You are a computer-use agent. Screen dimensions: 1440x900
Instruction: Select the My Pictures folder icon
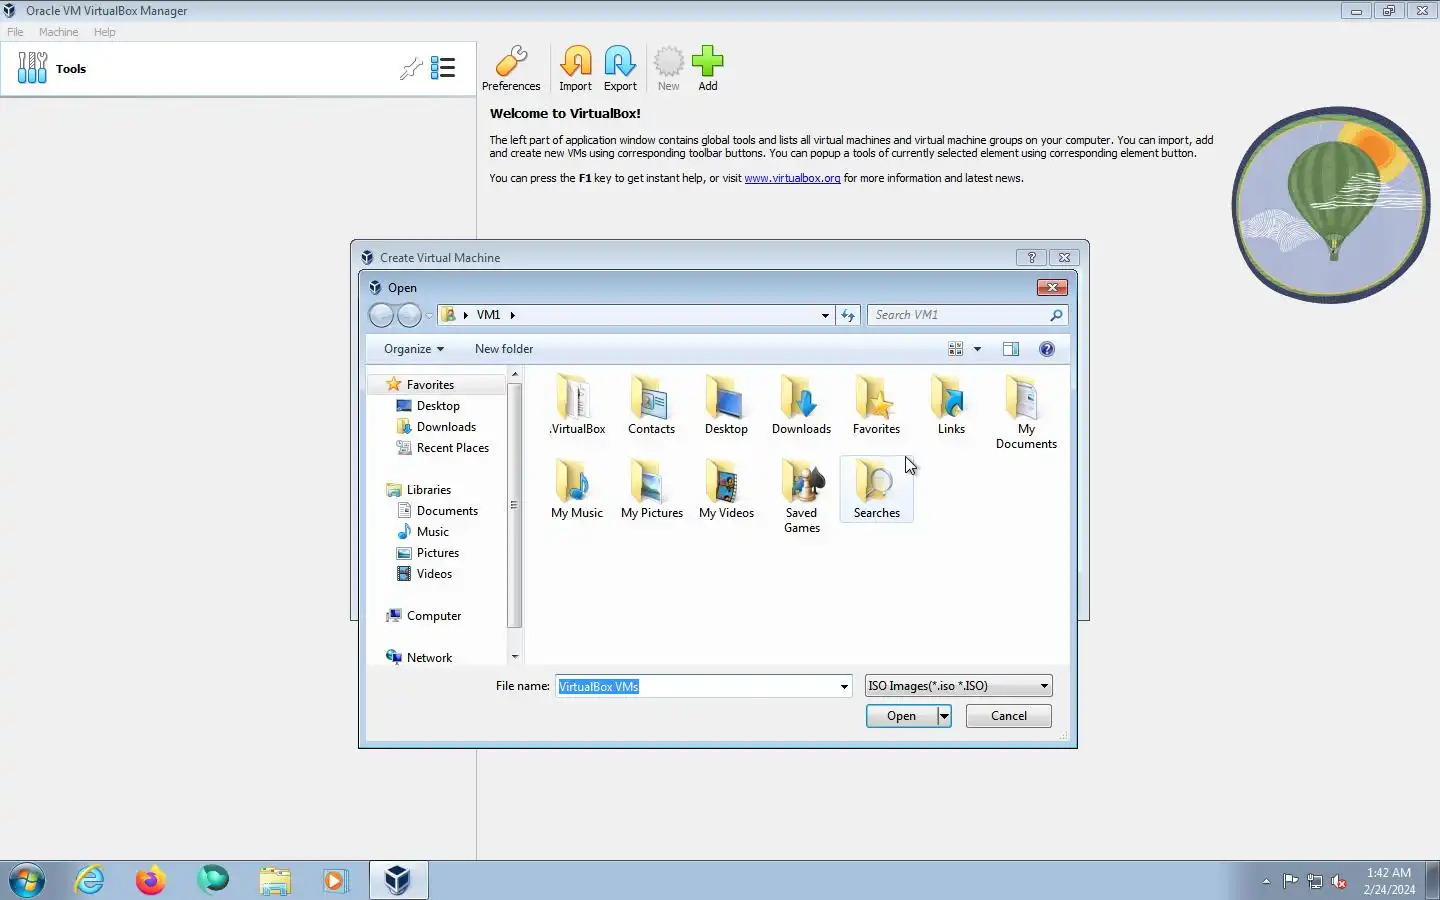651,488
